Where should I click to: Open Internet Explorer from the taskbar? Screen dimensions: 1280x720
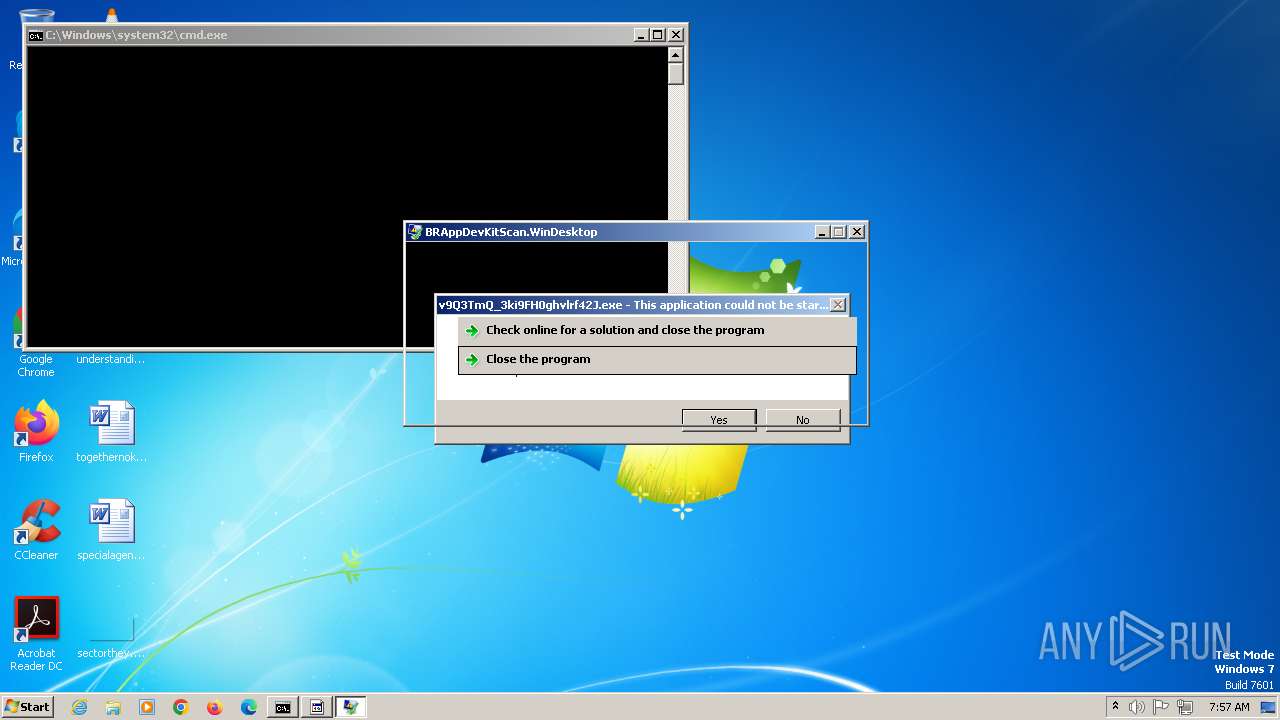pos(79,707)
